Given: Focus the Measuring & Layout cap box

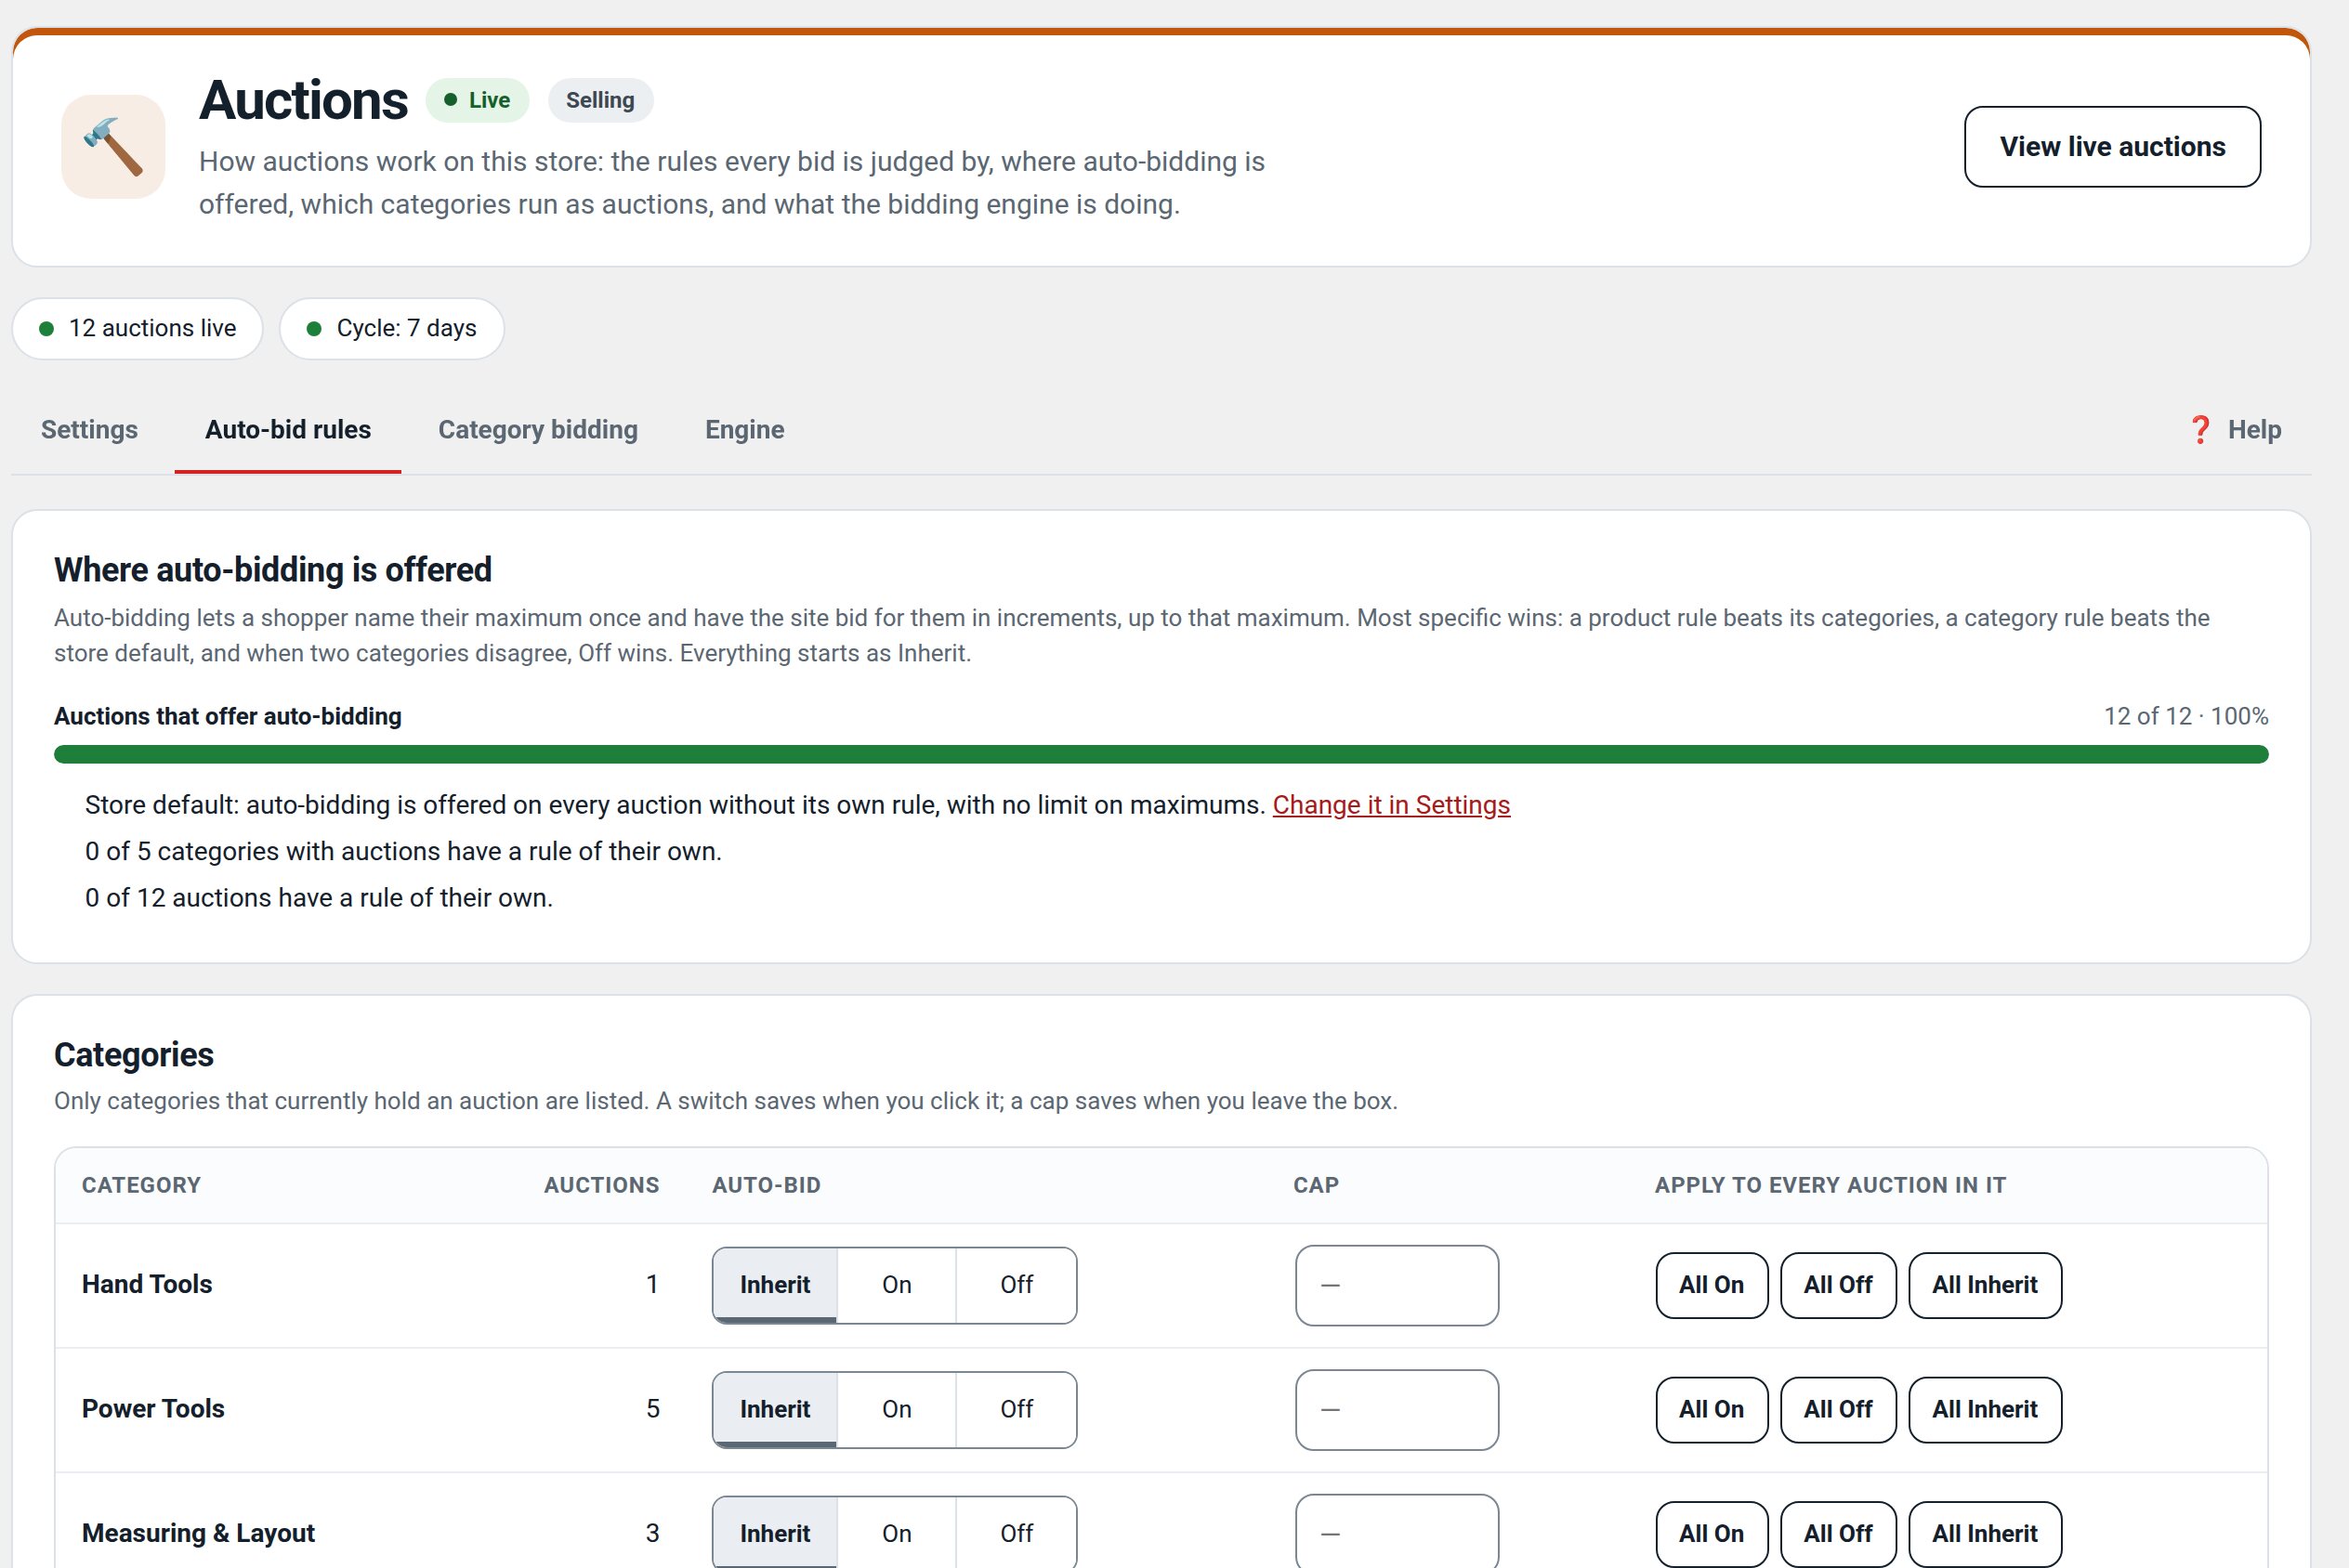Looking at the screenshot, I should pos(1397,1532).
